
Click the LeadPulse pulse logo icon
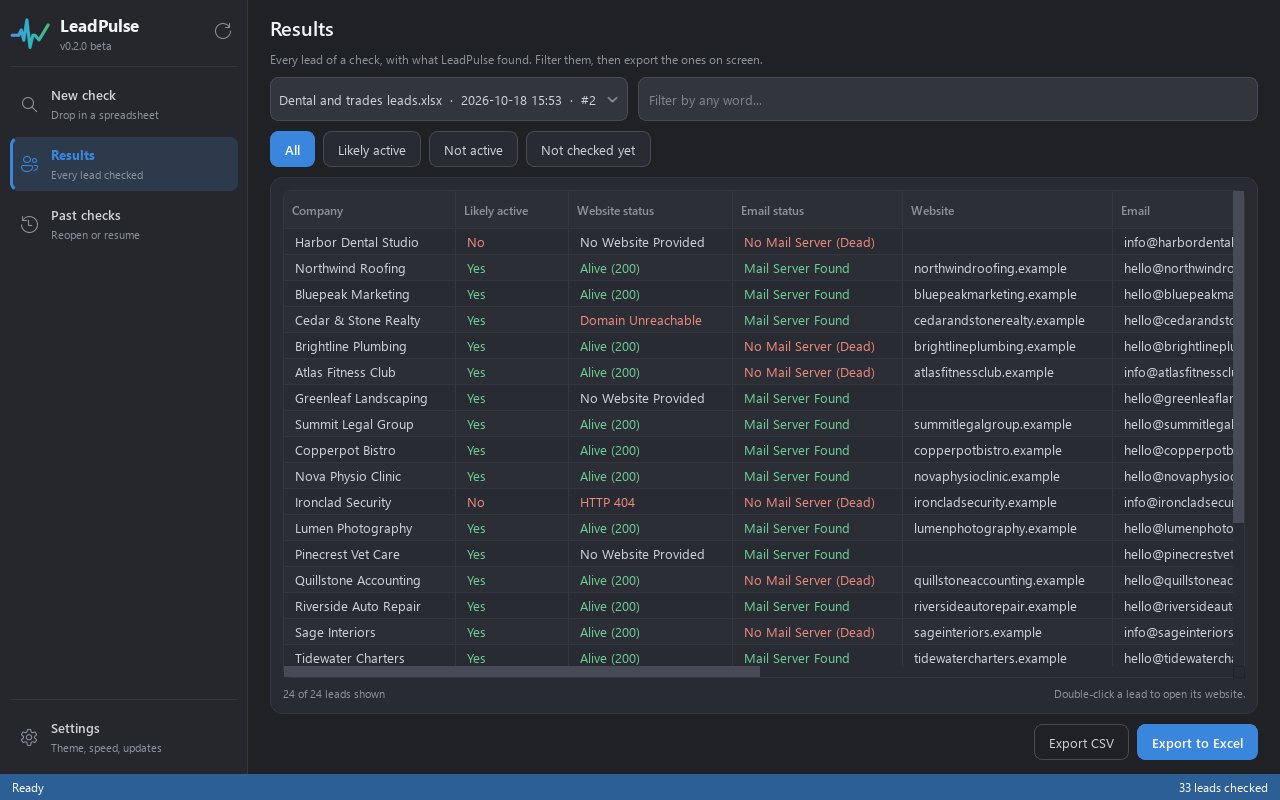(x=30, y=34)
